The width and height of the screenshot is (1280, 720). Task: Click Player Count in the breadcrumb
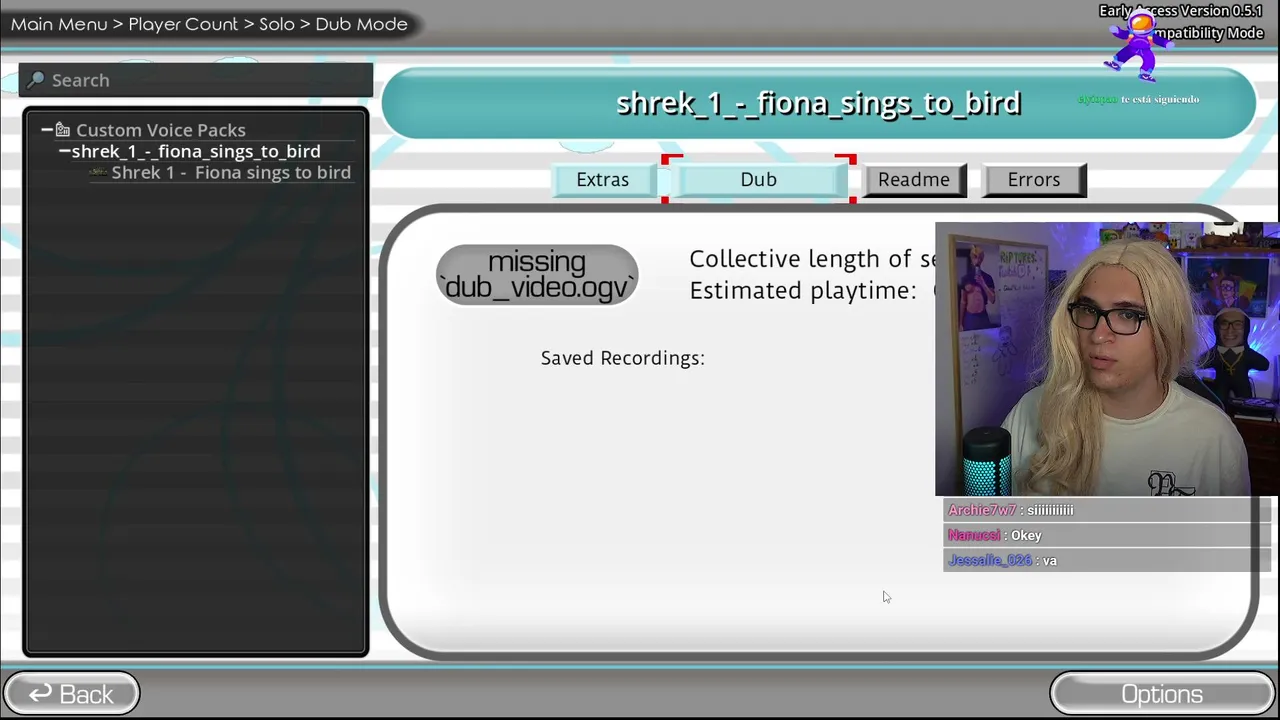(x=183, y=24)
